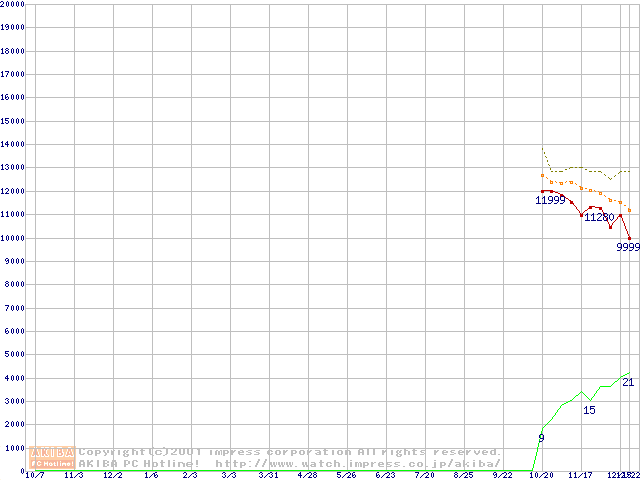Select the 10/20 date on the x-axis
Image resolution: width=640 pixels, height=480 pixels.
542,476
